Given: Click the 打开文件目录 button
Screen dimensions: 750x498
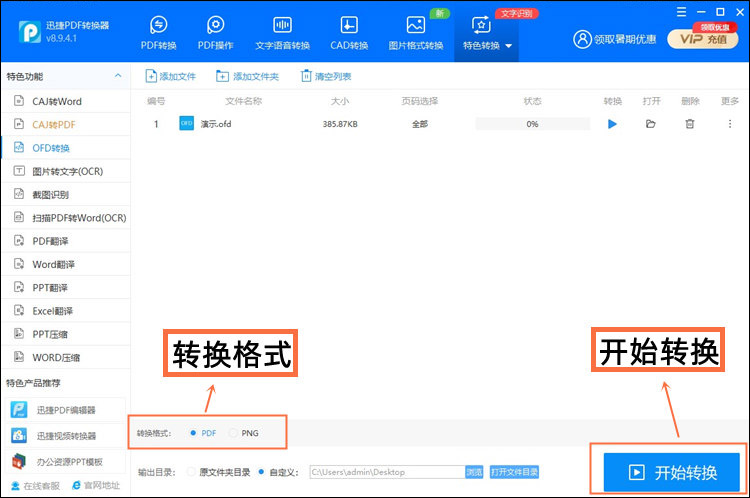Looking at the screenshot, I should 514,472.
